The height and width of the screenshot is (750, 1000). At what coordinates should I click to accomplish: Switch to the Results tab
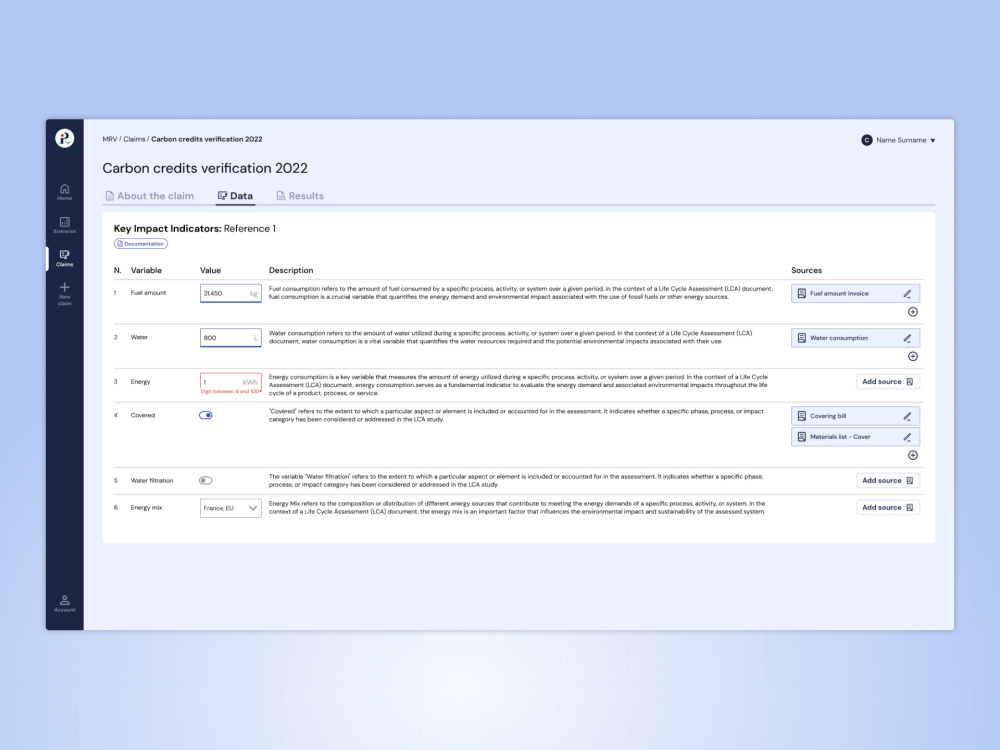pos(300,196)
